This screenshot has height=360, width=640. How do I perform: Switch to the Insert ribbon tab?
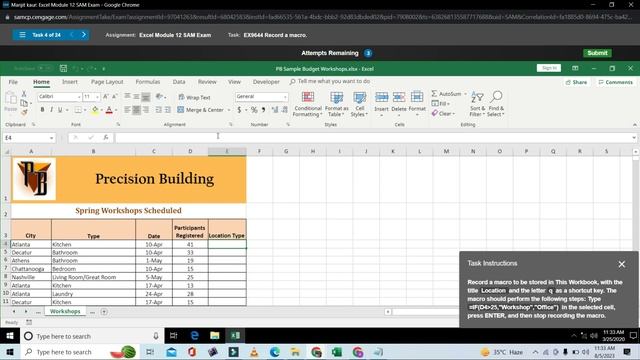click(x=70, y=82)
